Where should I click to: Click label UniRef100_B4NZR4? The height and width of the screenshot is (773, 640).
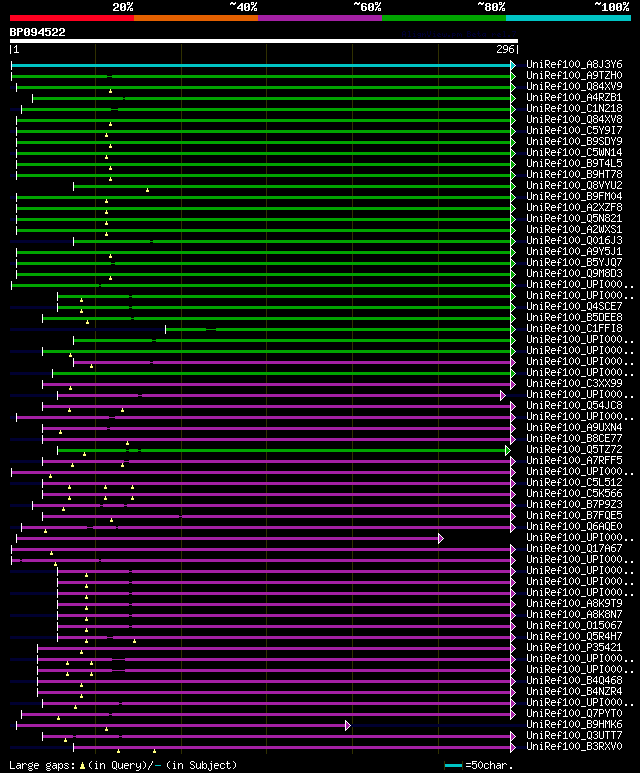(x=574, y=692)
